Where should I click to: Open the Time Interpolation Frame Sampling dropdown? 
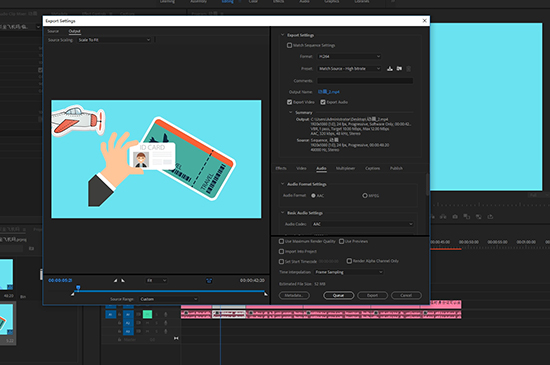(x=349, y=272)
